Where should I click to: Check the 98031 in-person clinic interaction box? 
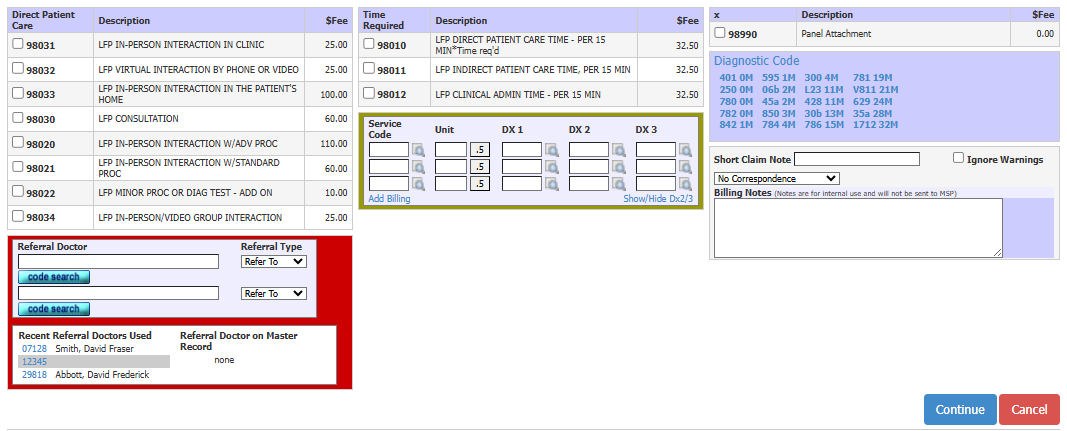(x=18, y=45)
